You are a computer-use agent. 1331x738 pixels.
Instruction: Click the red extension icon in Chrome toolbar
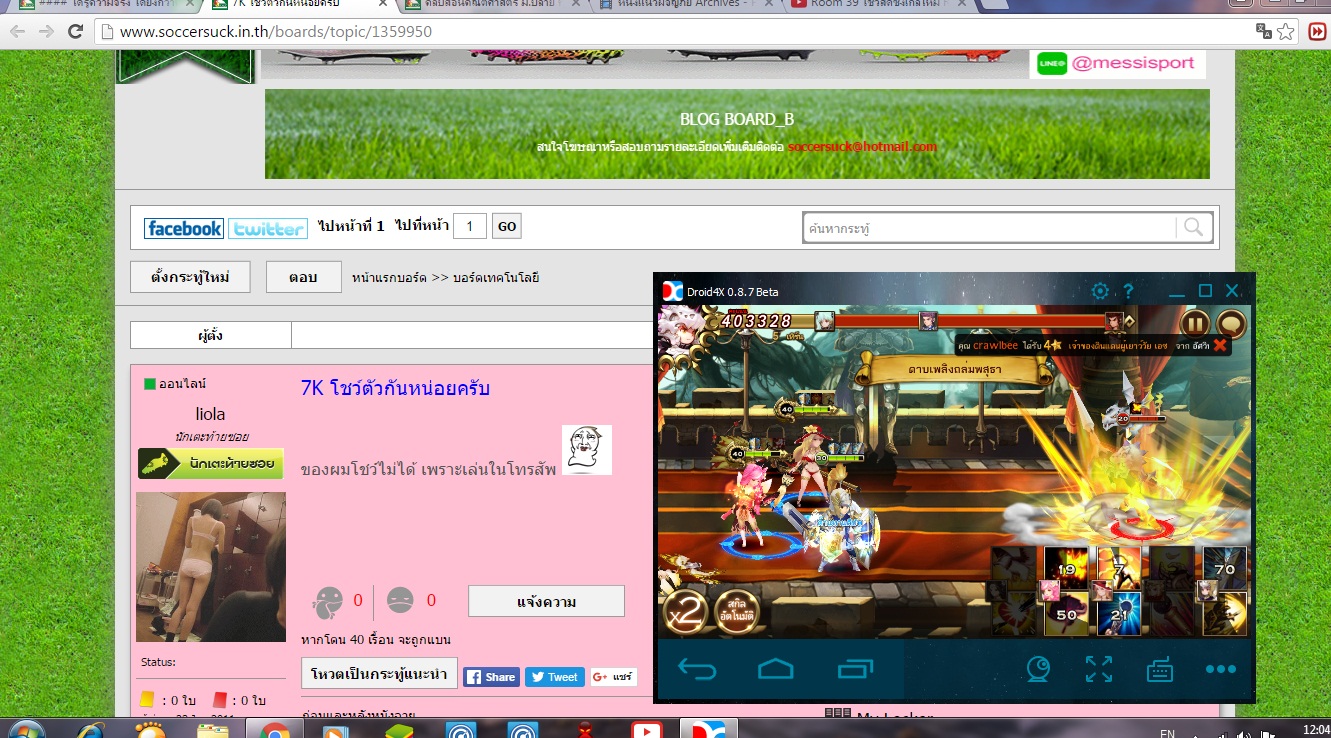[1317, 32]
